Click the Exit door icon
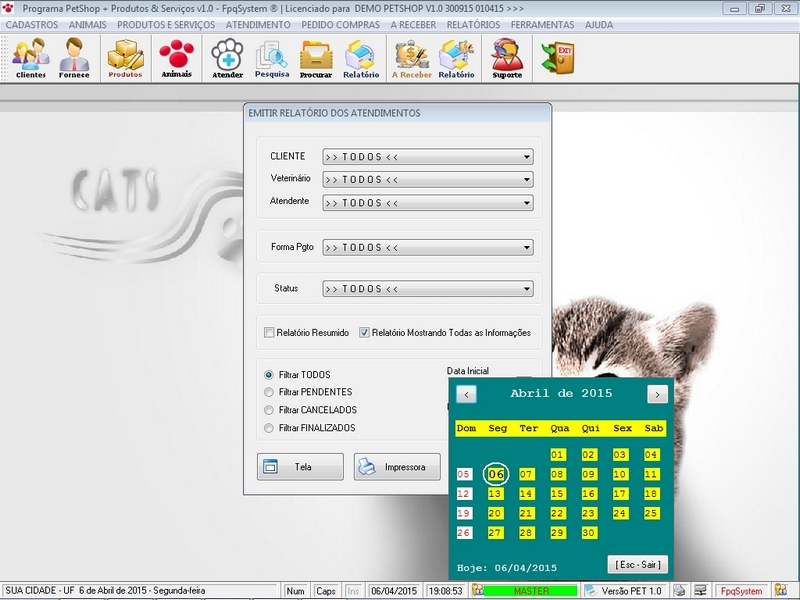The image size is (800, 600). pyautogui.click(x=558, y=58)
